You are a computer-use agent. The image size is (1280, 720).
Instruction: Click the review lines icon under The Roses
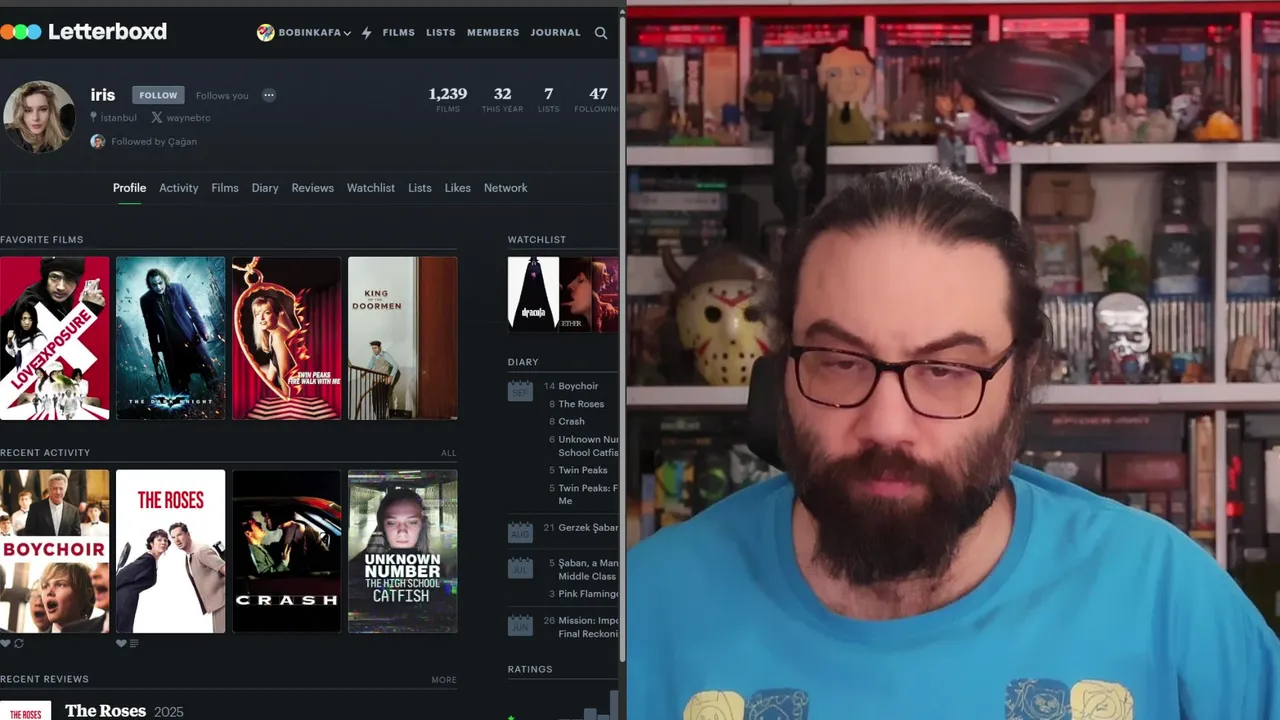click(x=134, y=644)
